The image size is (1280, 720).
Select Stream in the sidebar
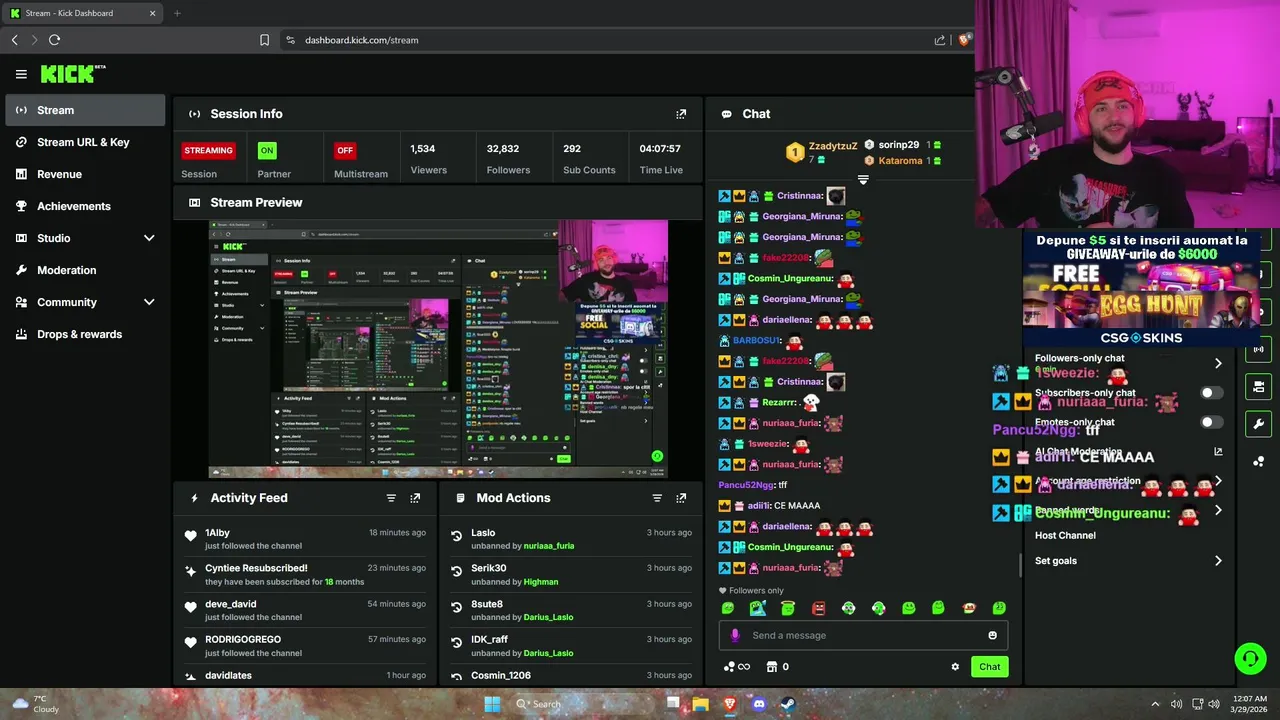tap(85, 110)
